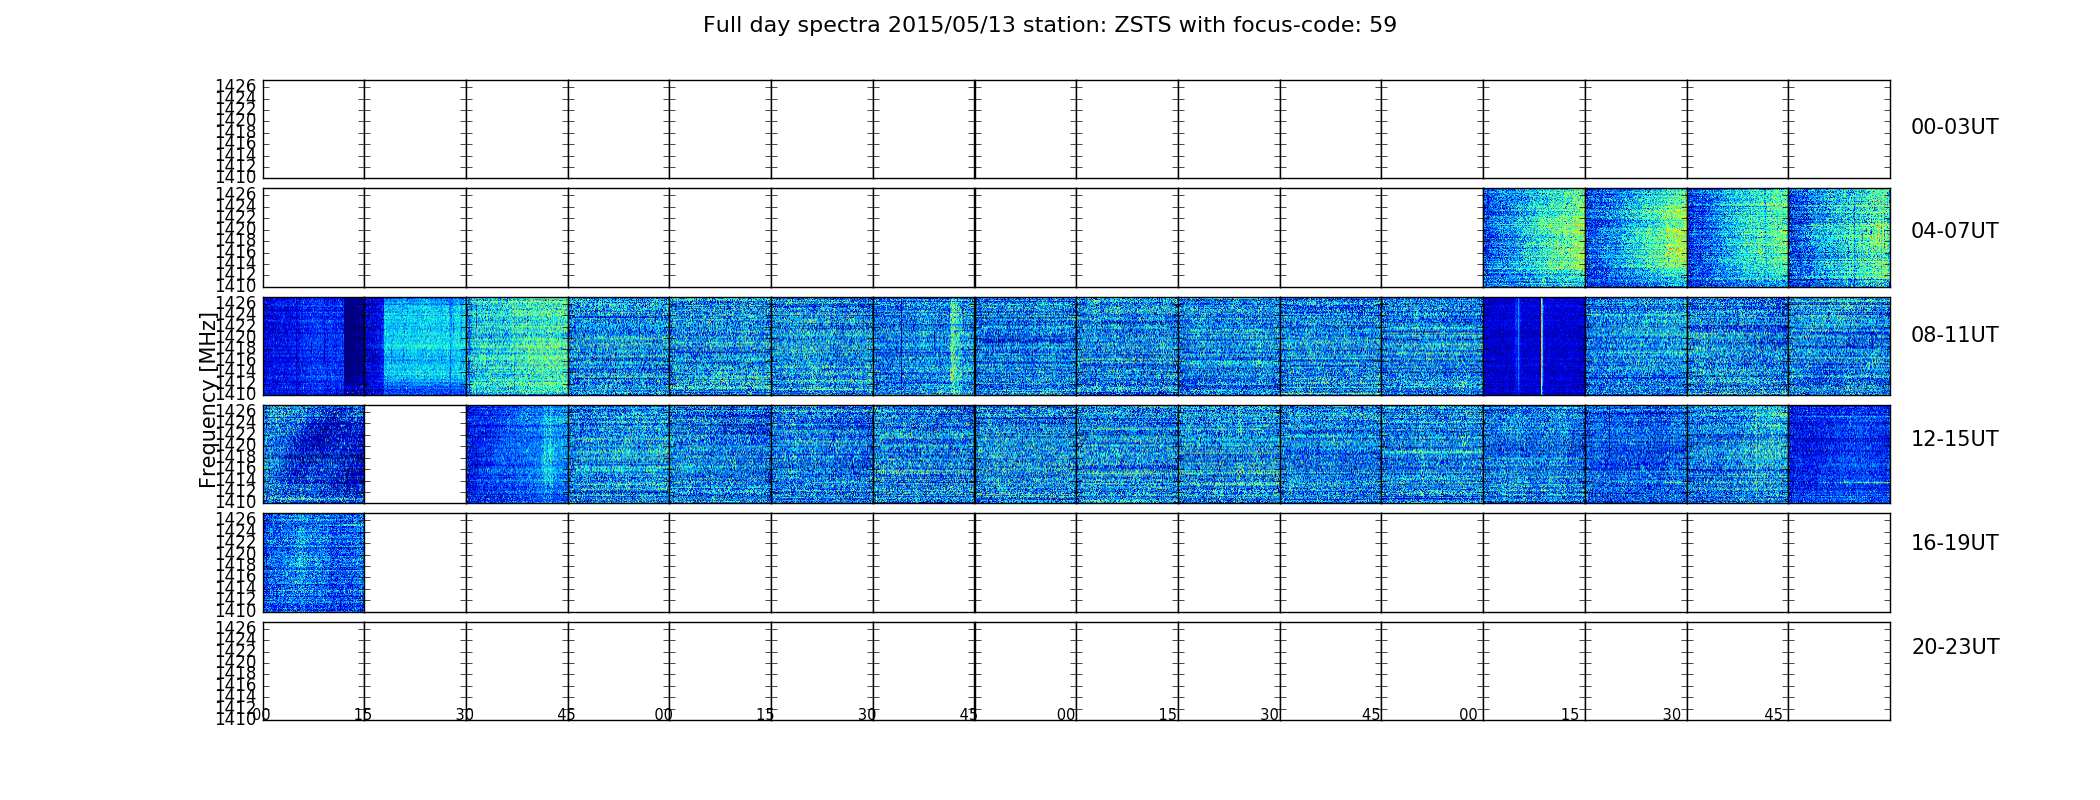The image size is (2100, 800).
Task: Select the '12-15UT' row label
Action: coord(1954,439)
